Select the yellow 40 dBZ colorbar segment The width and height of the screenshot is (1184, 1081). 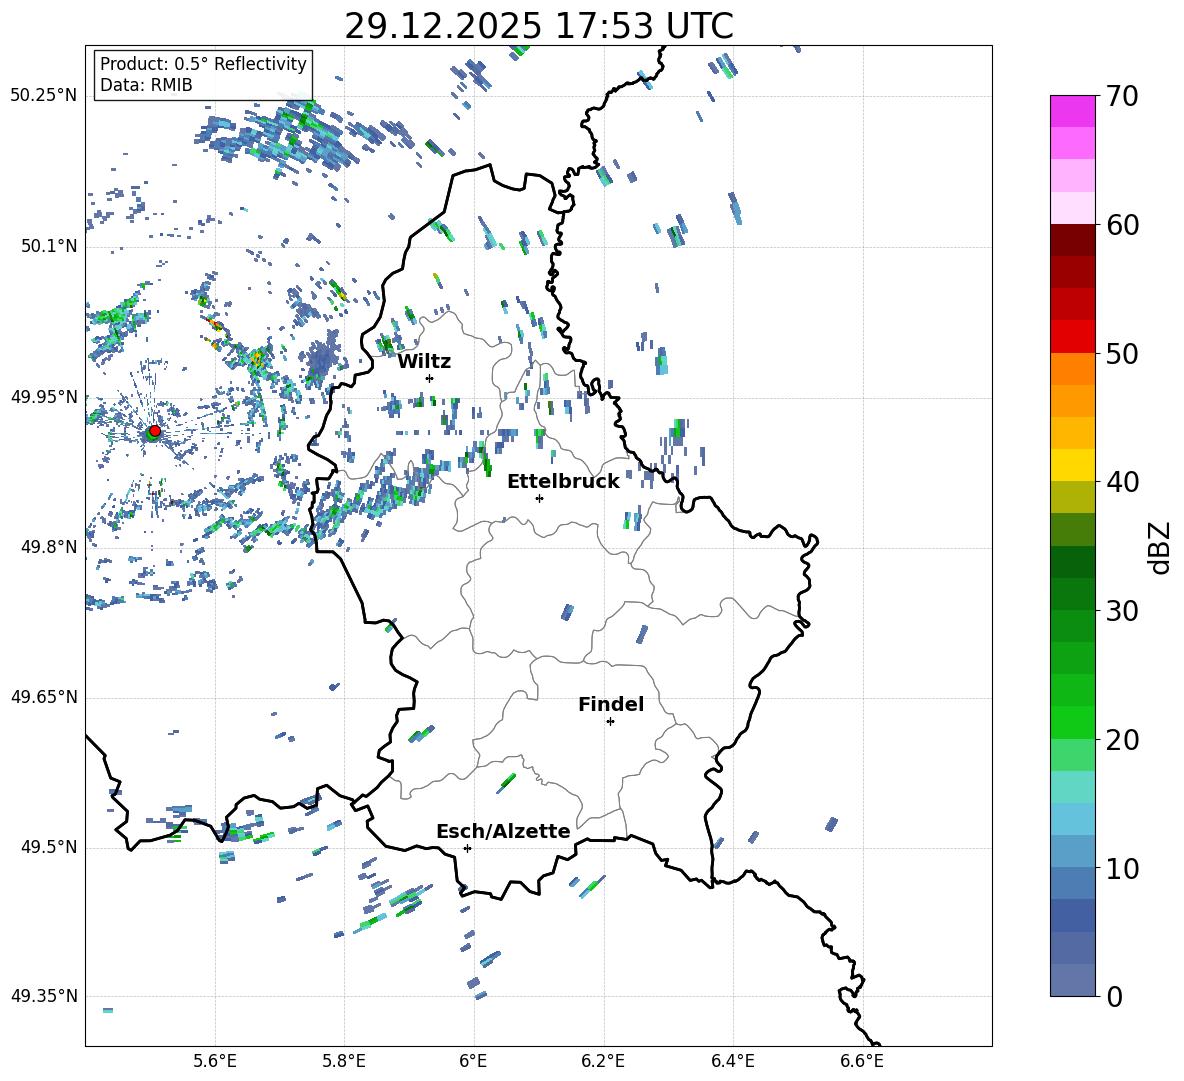click(x=1072, y=465)
